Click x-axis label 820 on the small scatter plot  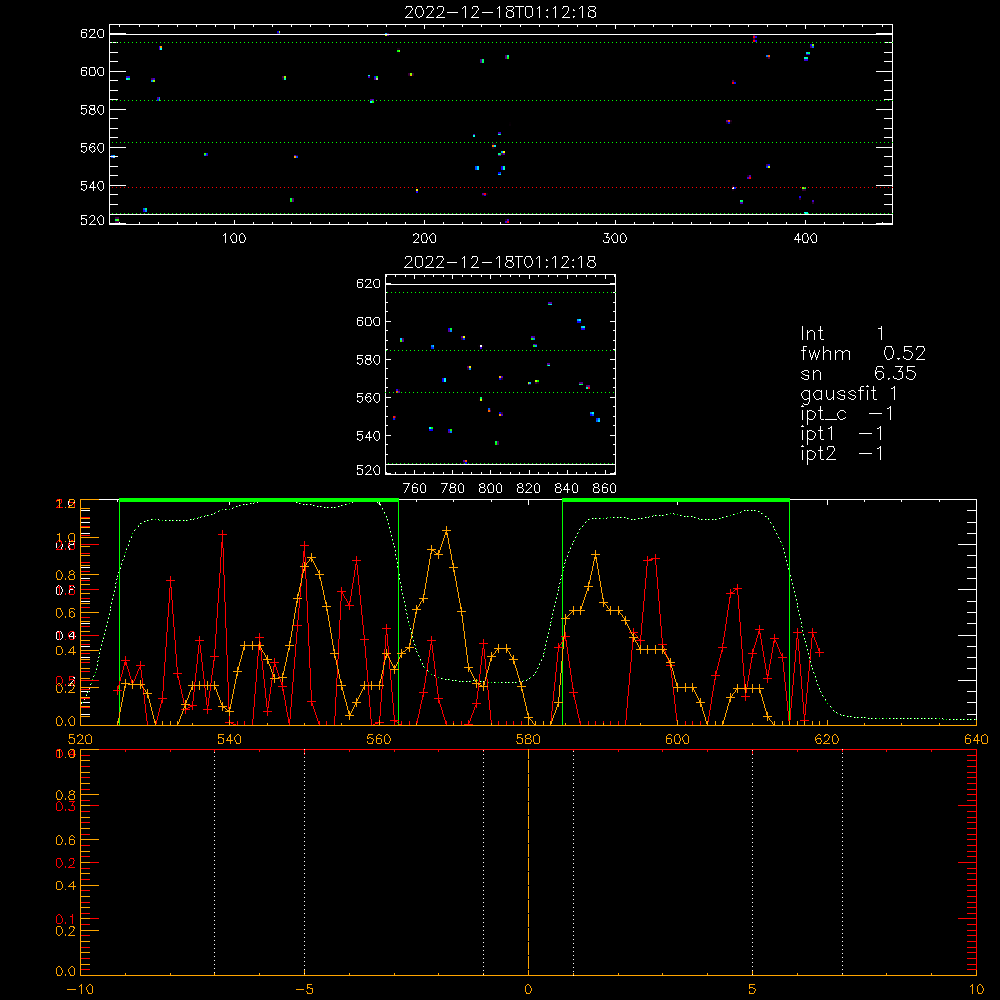click(x=529, y=489)
